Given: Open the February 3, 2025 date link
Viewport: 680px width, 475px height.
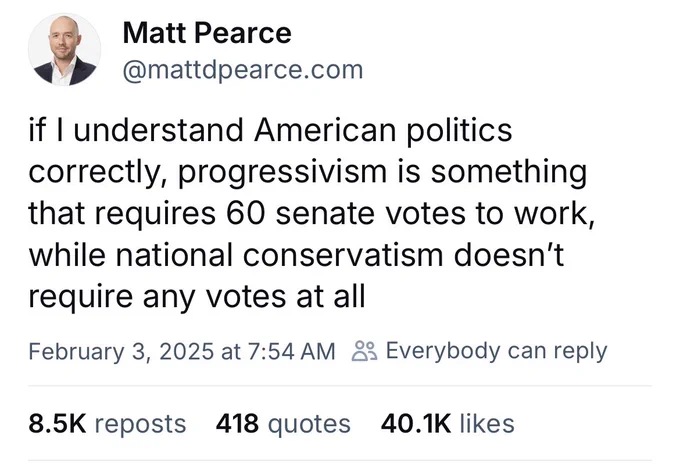Looking at the screenshot, I should [x=121, y=351].
